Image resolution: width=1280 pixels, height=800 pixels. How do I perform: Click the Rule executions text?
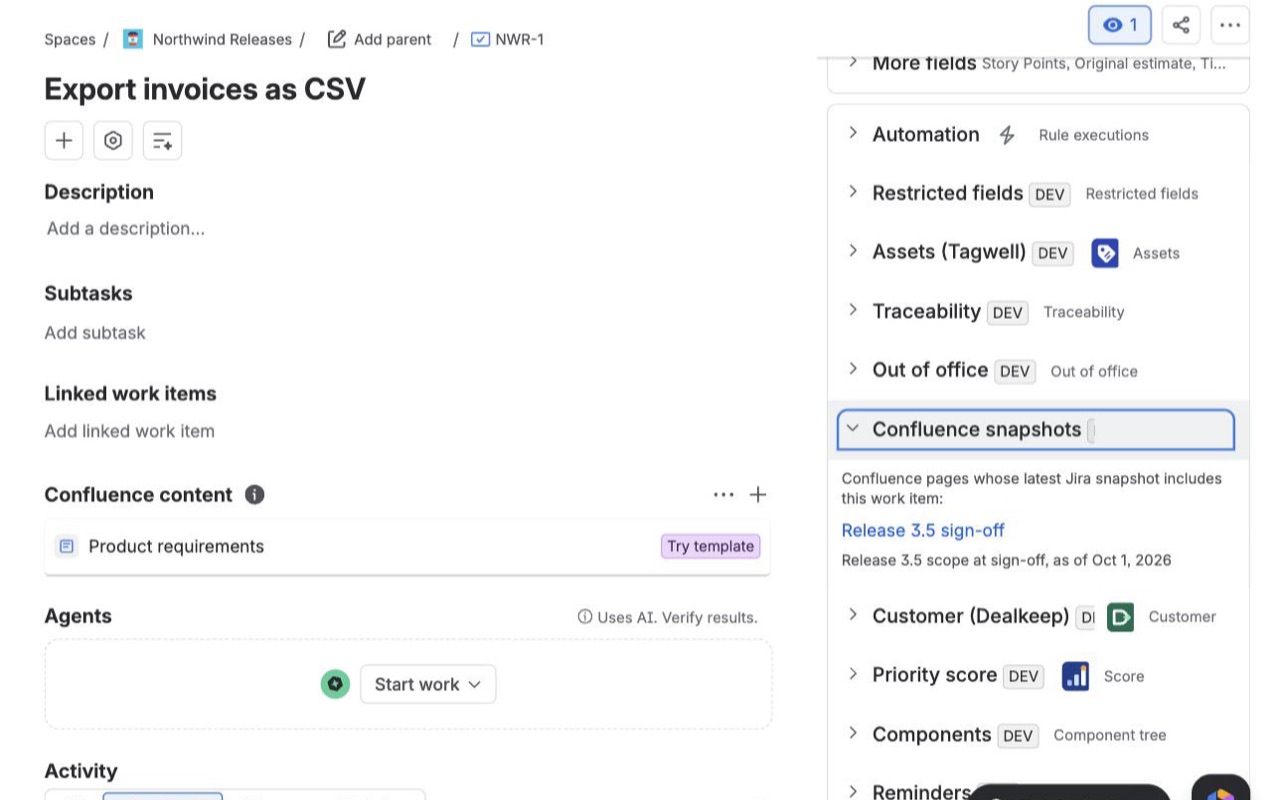tap(1094, 135)
